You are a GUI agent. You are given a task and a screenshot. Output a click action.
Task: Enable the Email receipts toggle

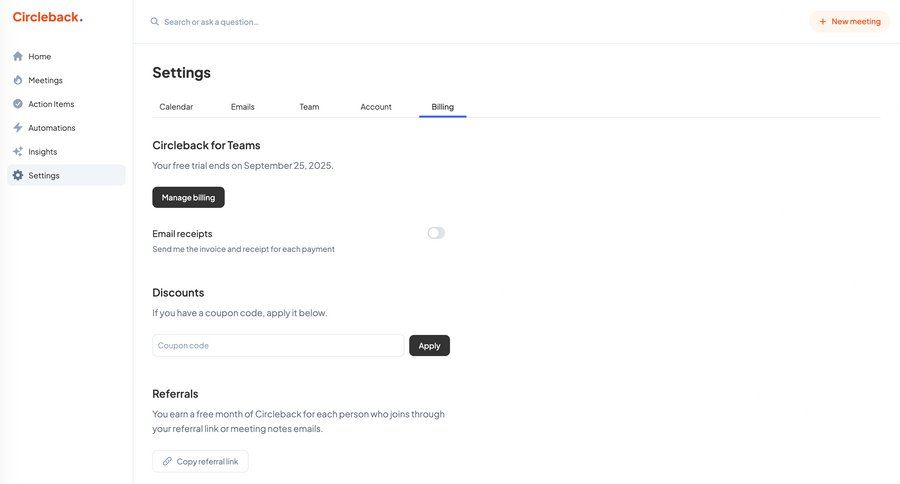(436, 233)
